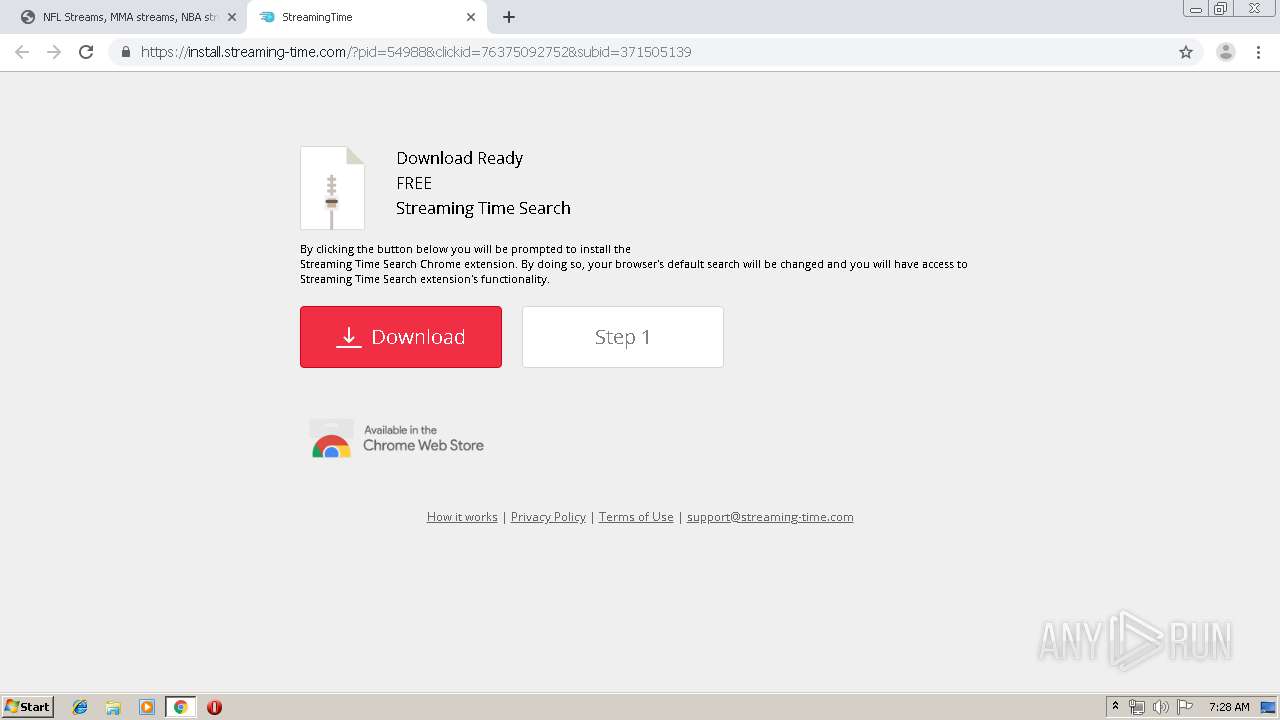Click the support@streaming-time.com email link
This screenshot has height=720, width=1280.
point(770,517)
